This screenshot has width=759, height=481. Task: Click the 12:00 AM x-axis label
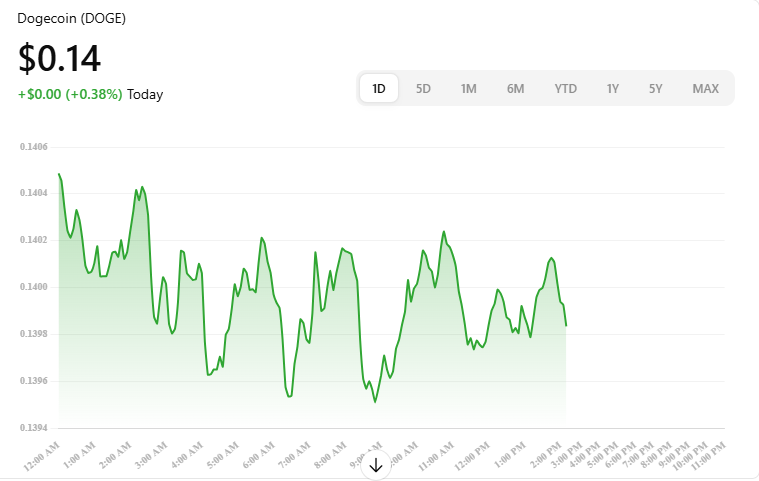click(x=42, y=456)
